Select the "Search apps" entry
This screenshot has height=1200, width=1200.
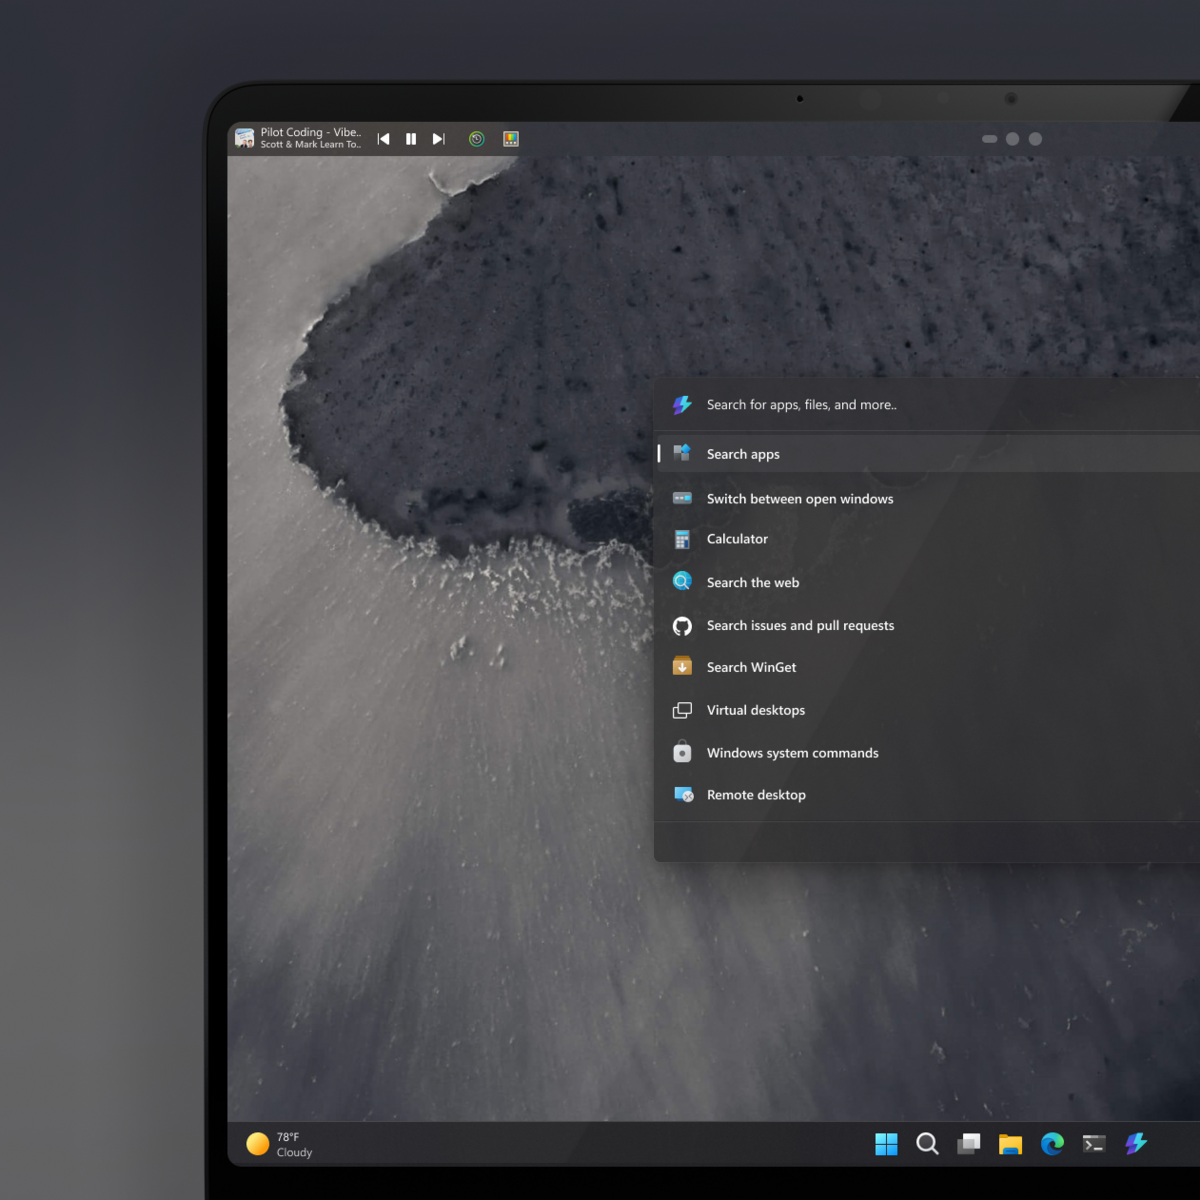(x=743, y=454)
